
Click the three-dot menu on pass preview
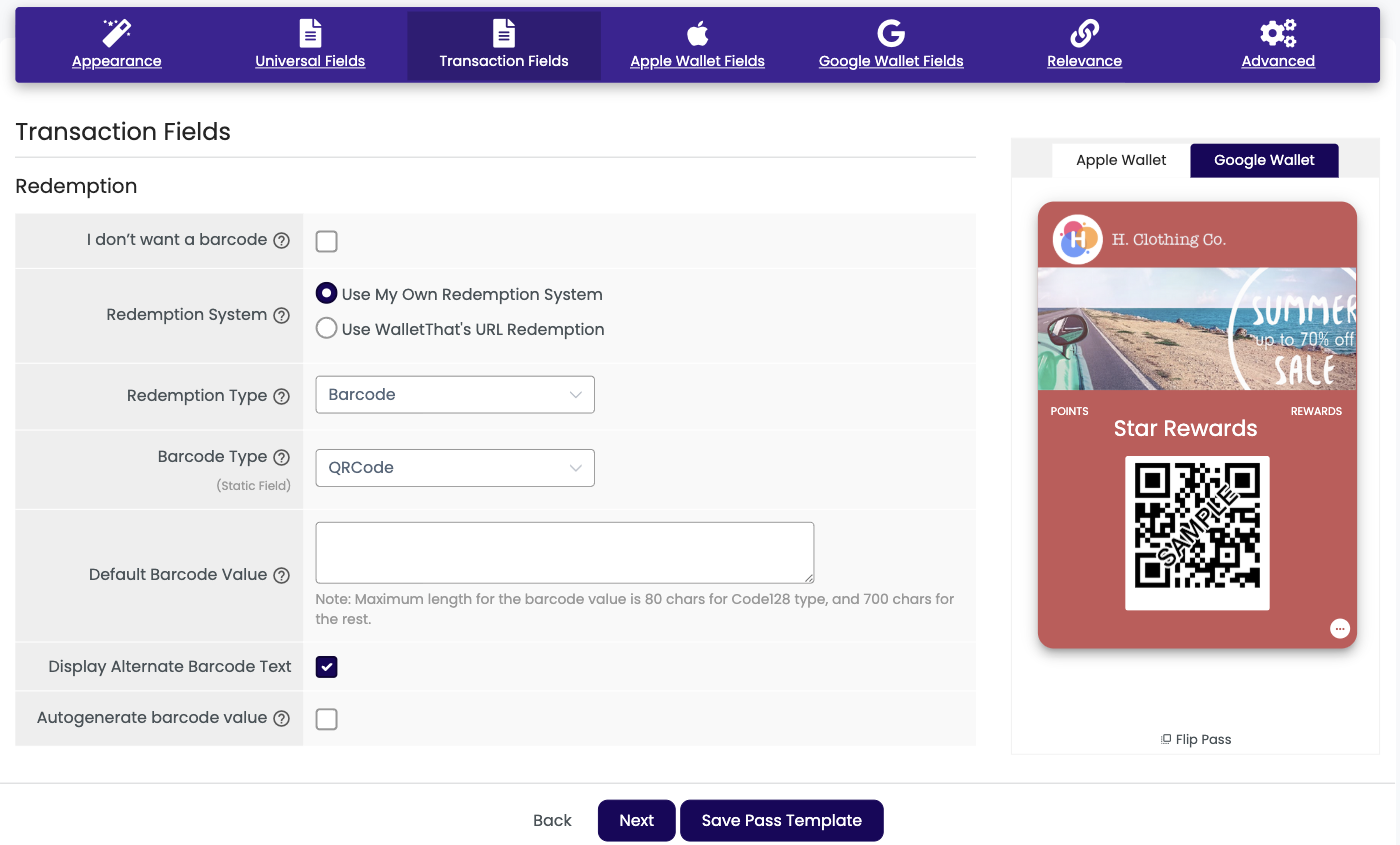[1340, 628]
